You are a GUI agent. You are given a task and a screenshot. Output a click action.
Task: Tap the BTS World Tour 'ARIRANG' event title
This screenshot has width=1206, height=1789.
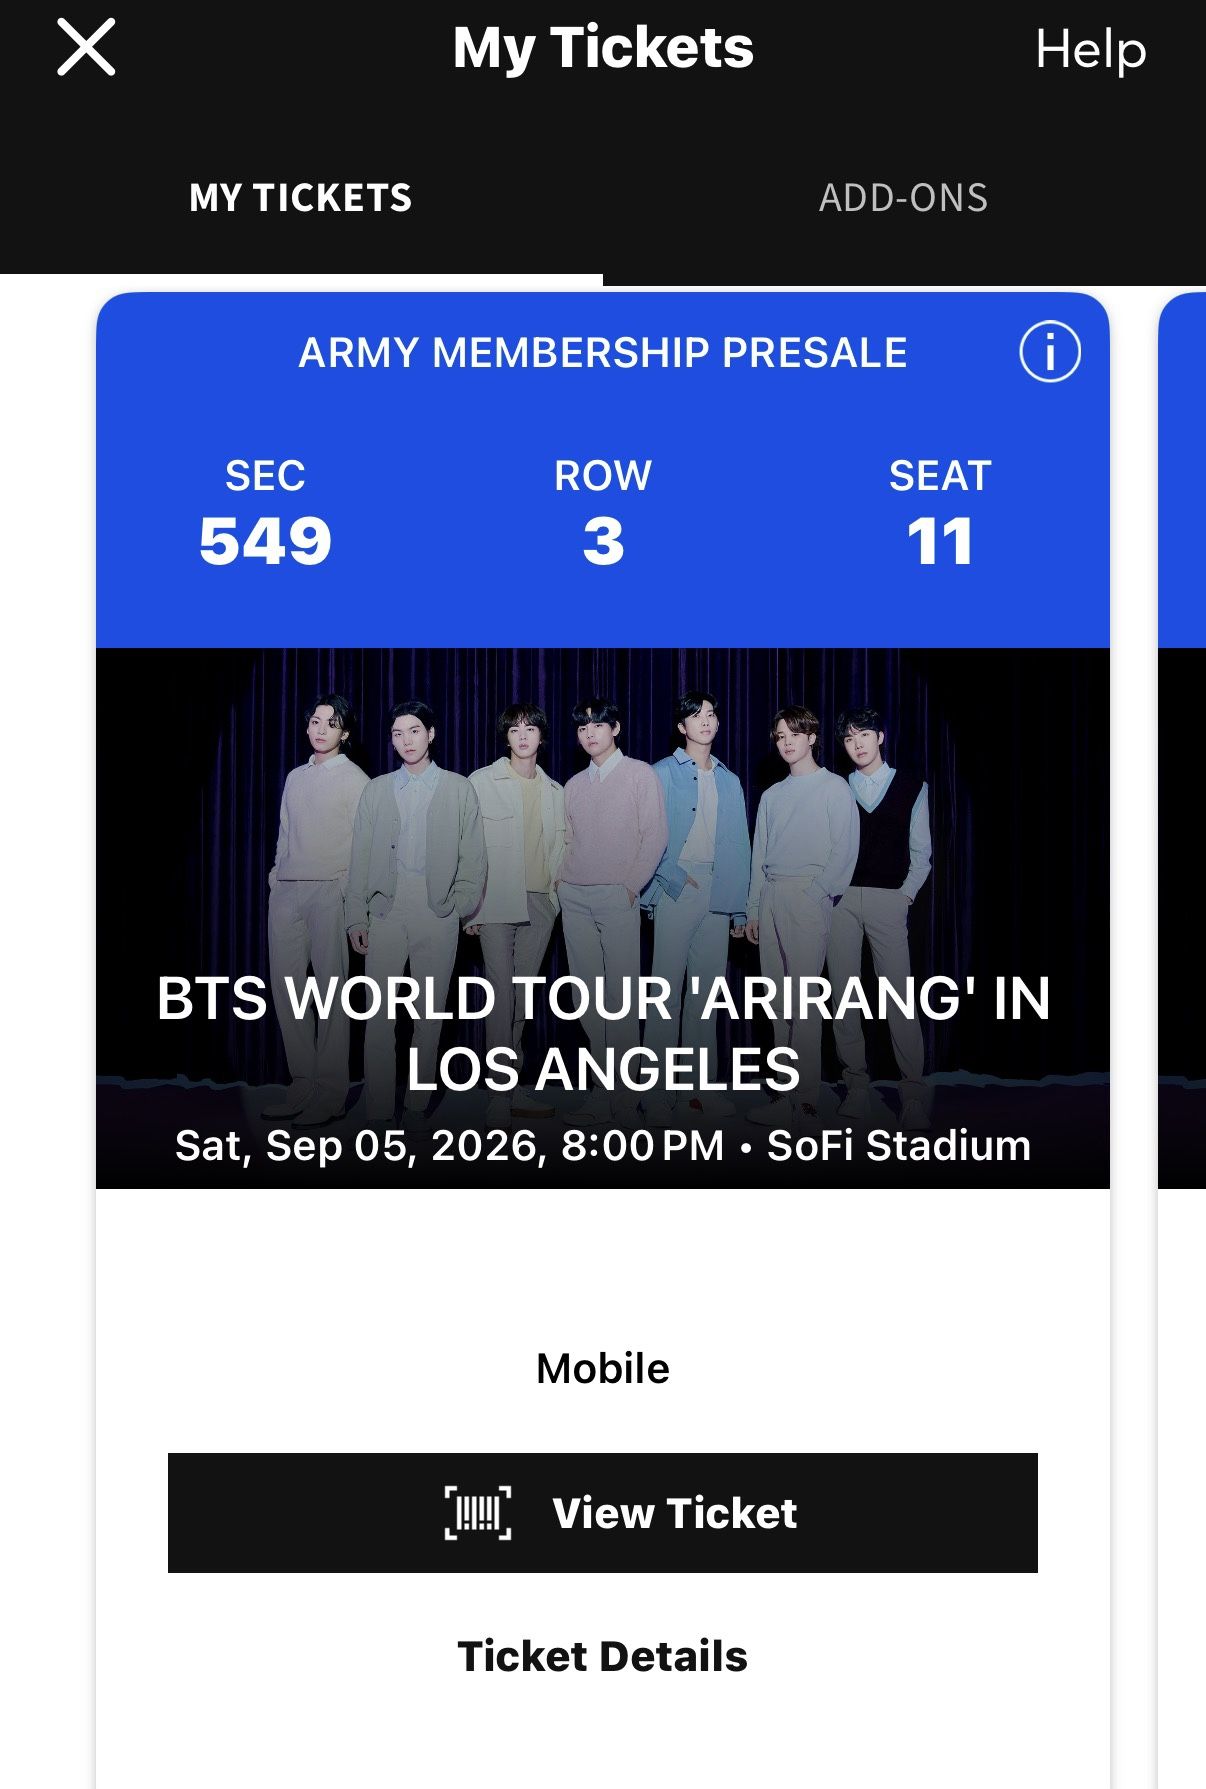[x=603, y=1034]
